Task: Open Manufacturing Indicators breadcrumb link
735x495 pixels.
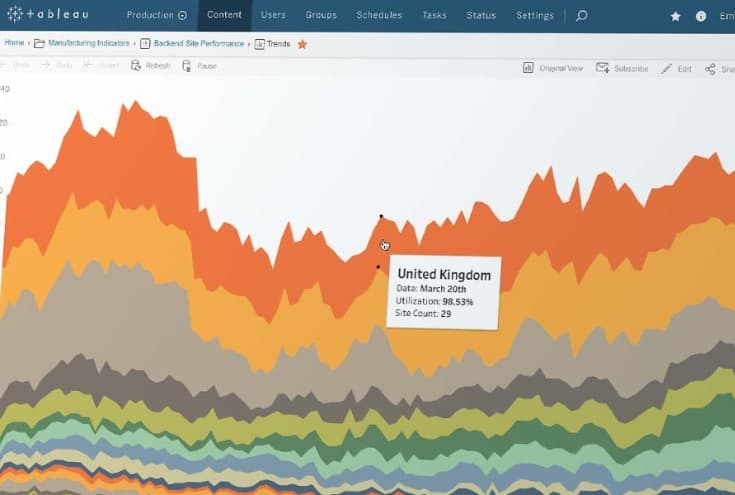Action: [89, 43]
